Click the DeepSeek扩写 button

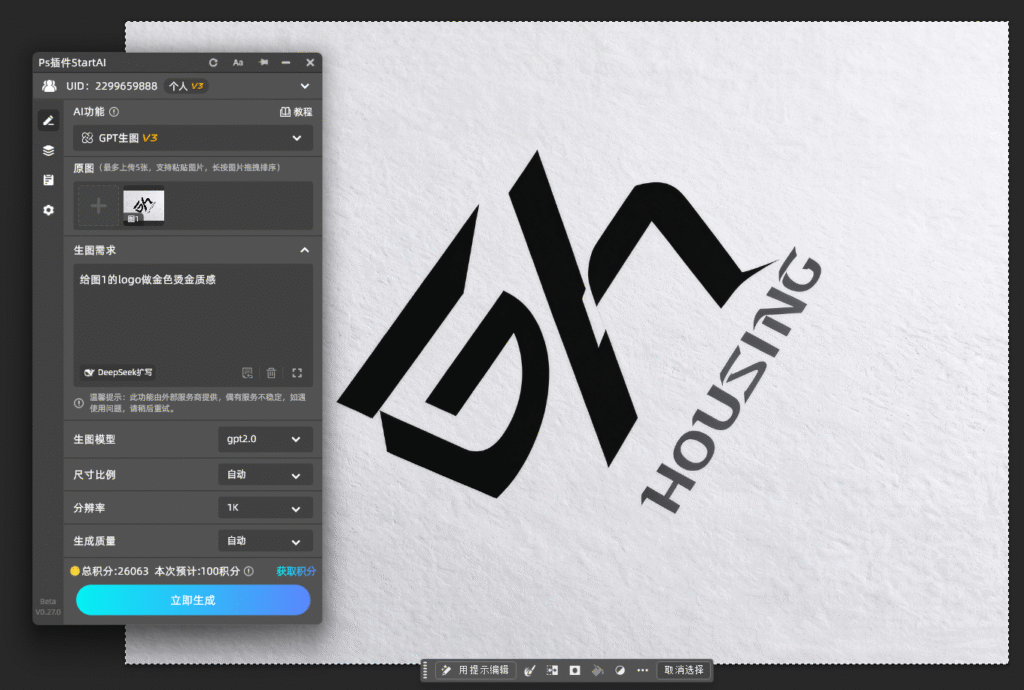point(118,373)
